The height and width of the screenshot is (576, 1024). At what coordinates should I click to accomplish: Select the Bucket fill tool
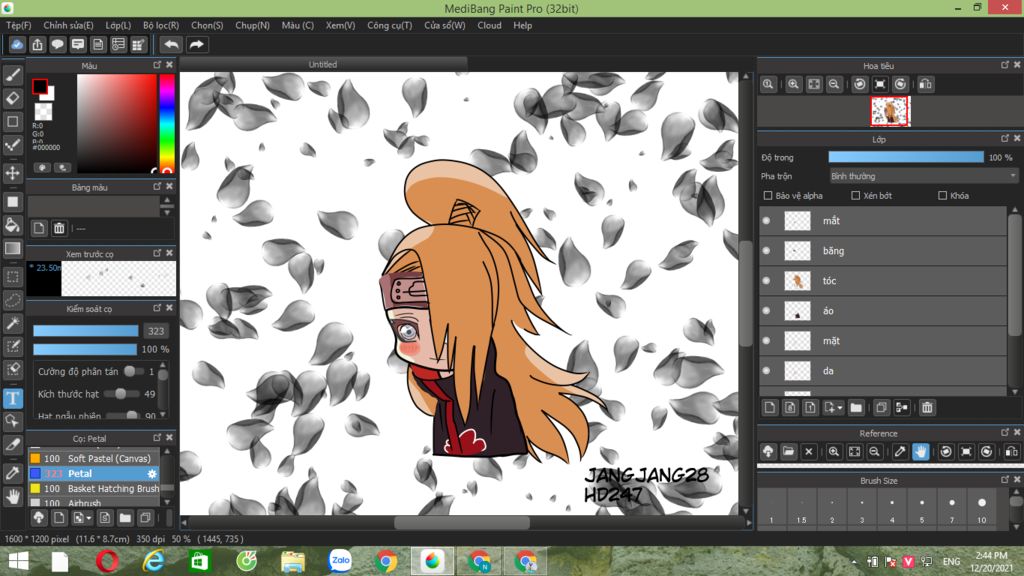12,225
